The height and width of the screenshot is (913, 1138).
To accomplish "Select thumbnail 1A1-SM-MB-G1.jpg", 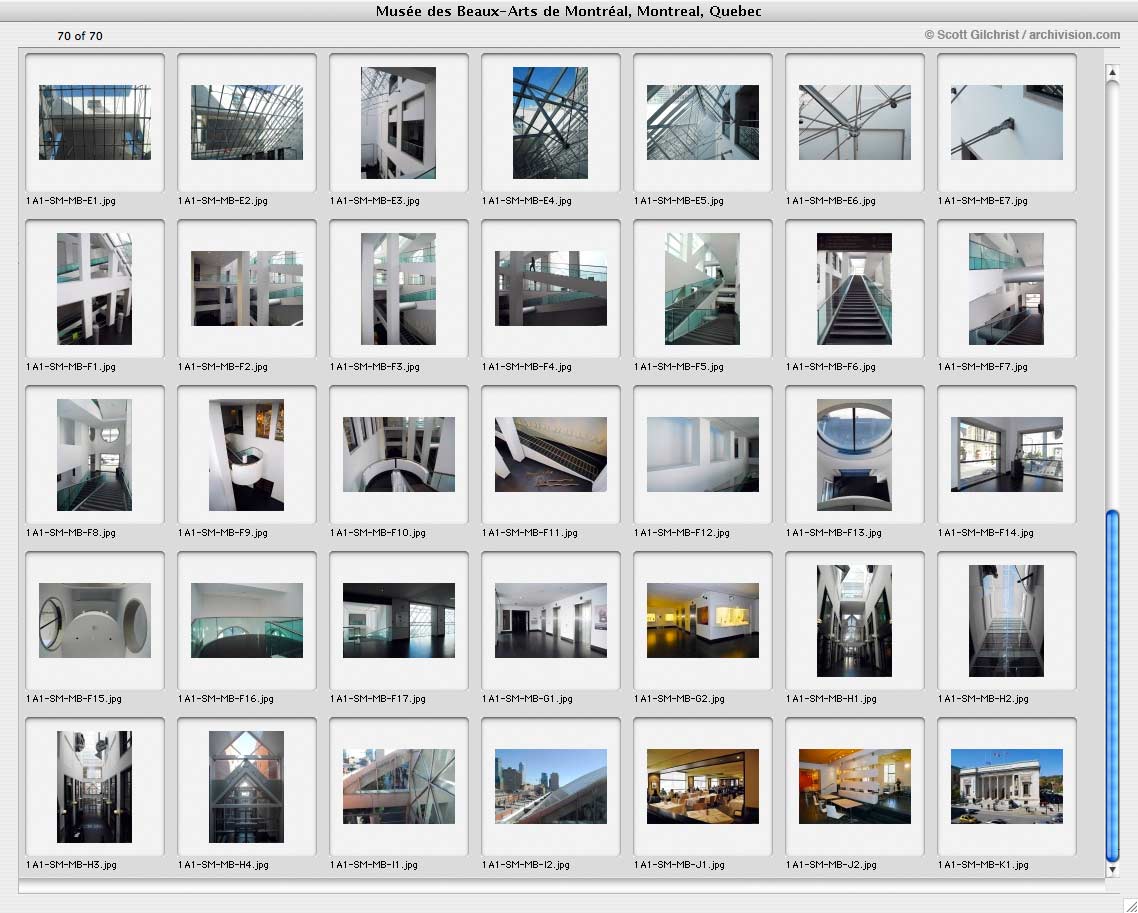I will pos(550,621).
